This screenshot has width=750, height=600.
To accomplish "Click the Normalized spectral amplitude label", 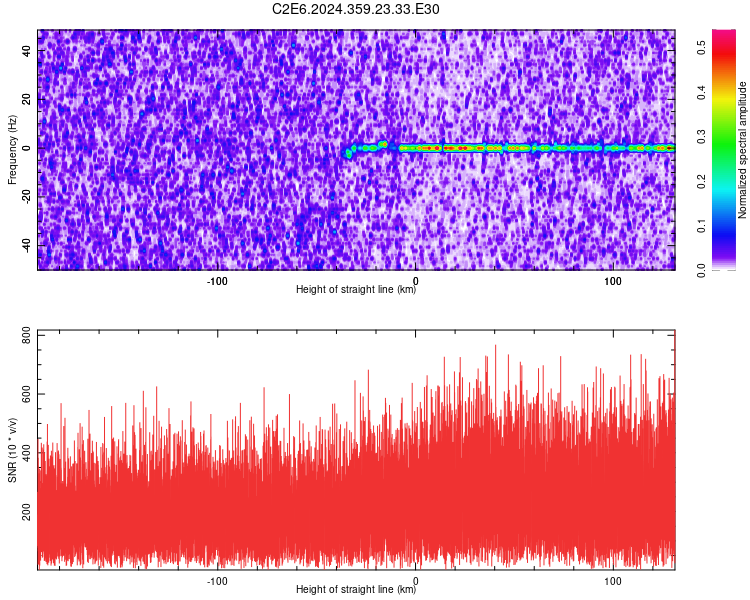I will [x=742, y=150].
